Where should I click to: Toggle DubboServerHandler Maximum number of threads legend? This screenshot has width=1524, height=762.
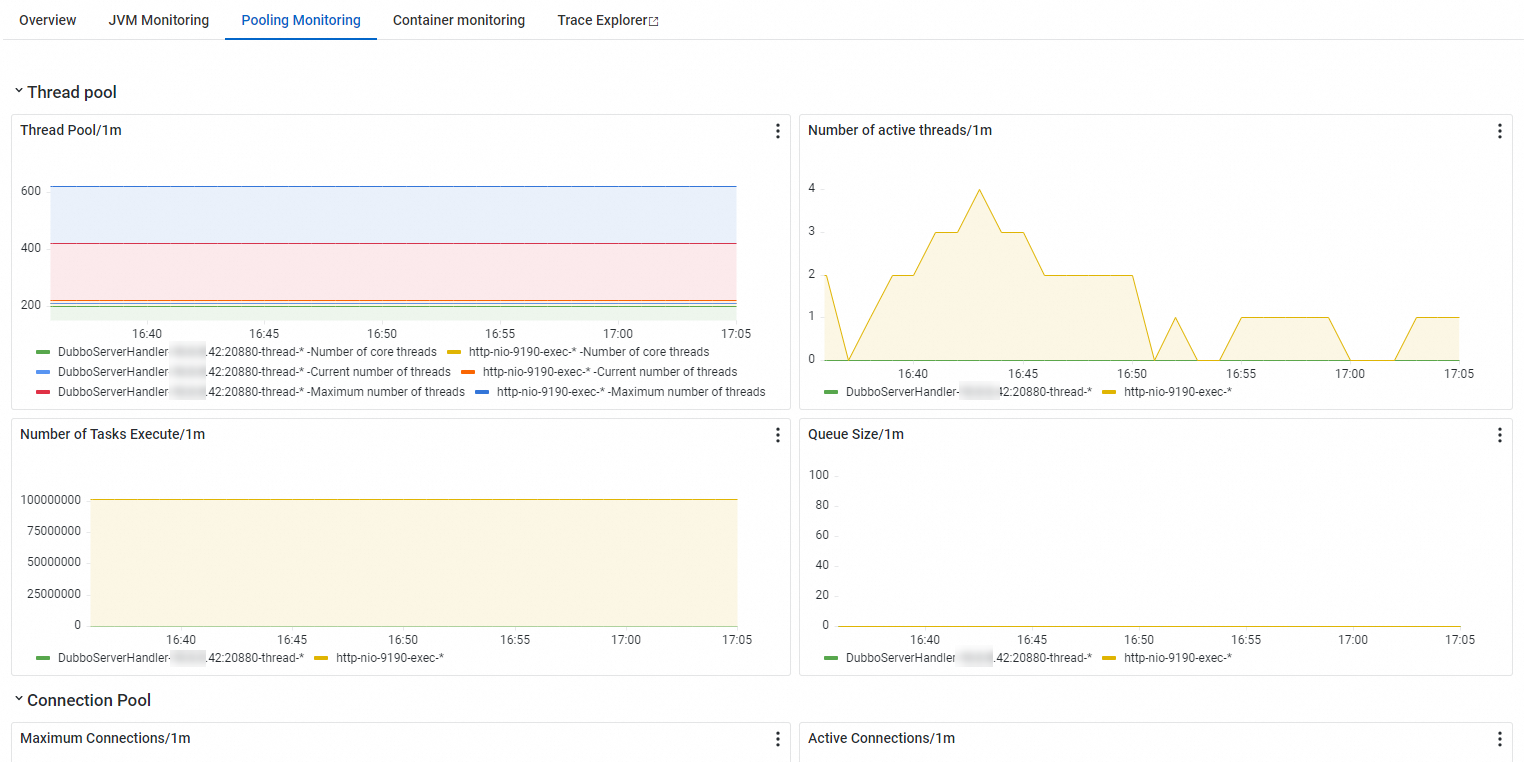(250, 392)
